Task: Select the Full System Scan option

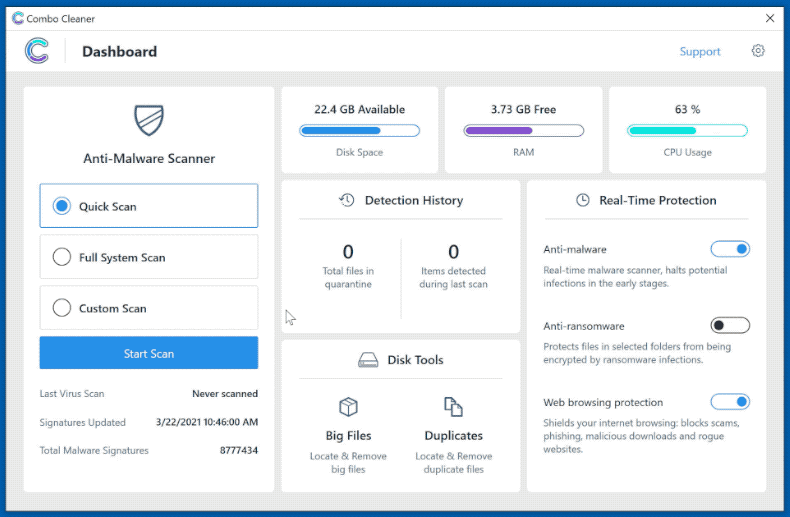Action: click(x=149, y=257)
